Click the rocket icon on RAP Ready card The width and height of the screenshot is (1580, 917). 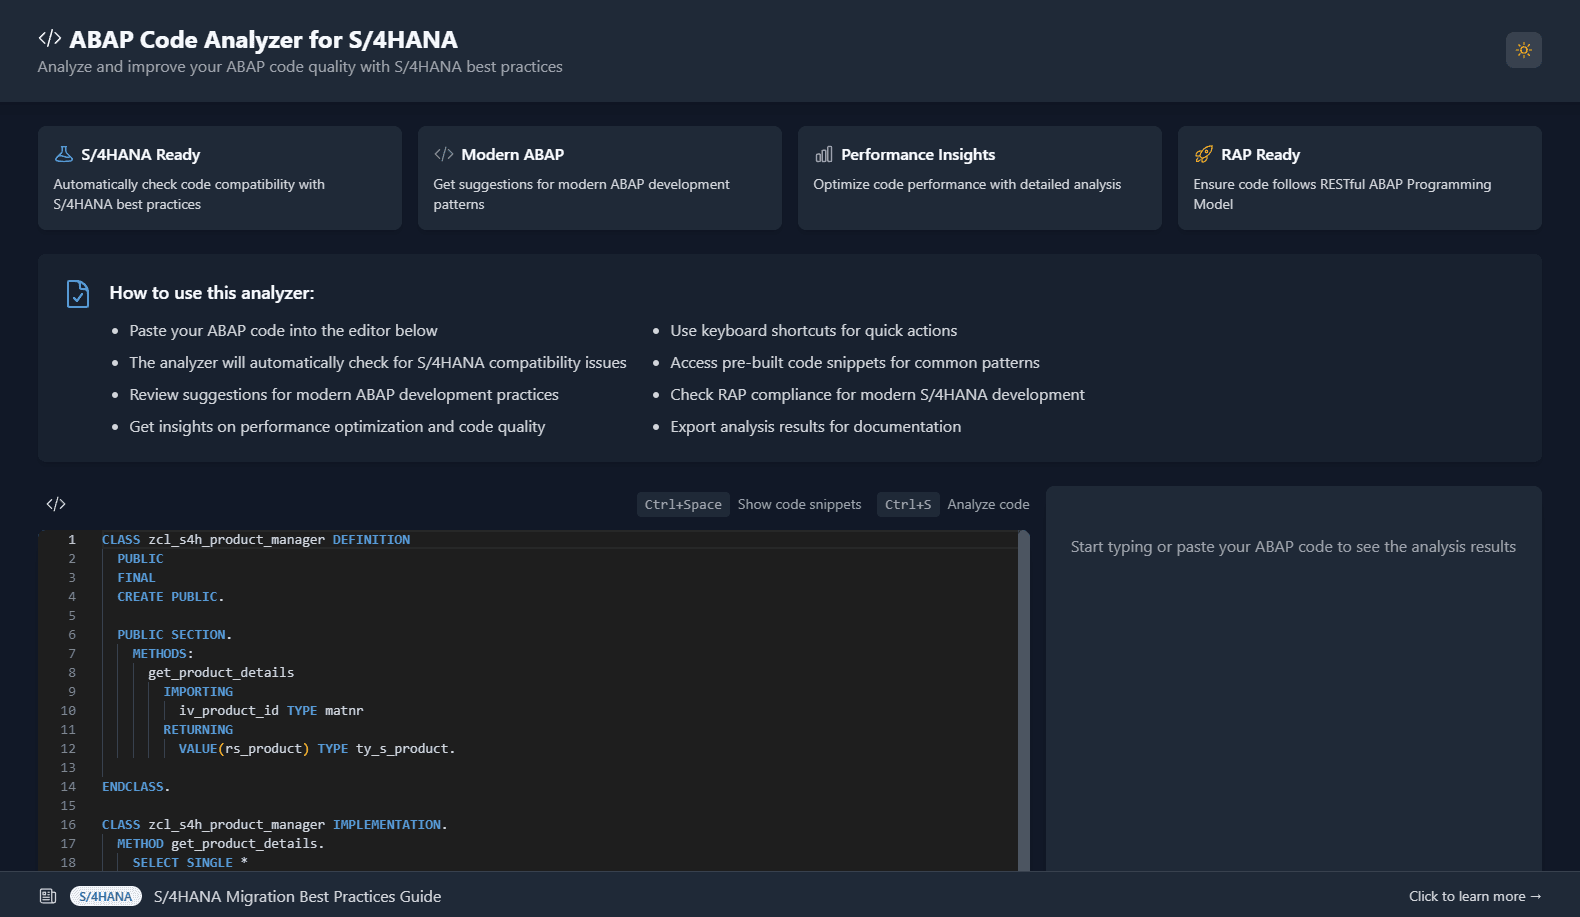(x=1203, y=154)
